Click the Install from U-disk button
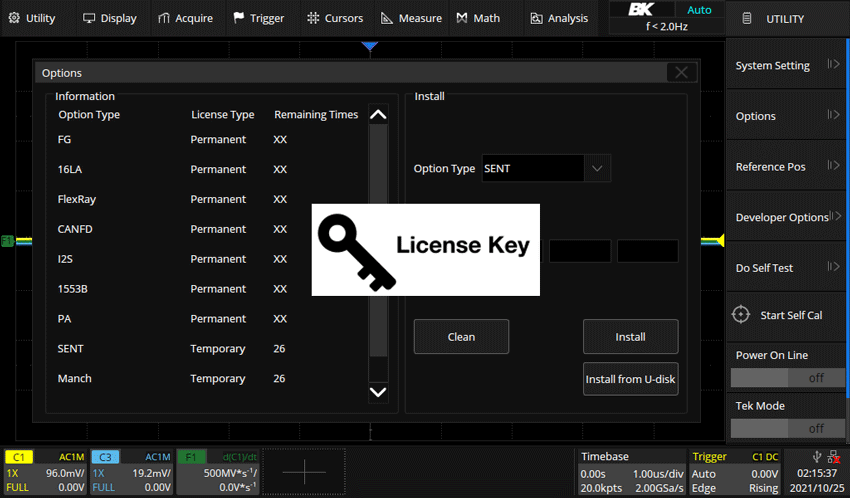 [x=630, y=379]
